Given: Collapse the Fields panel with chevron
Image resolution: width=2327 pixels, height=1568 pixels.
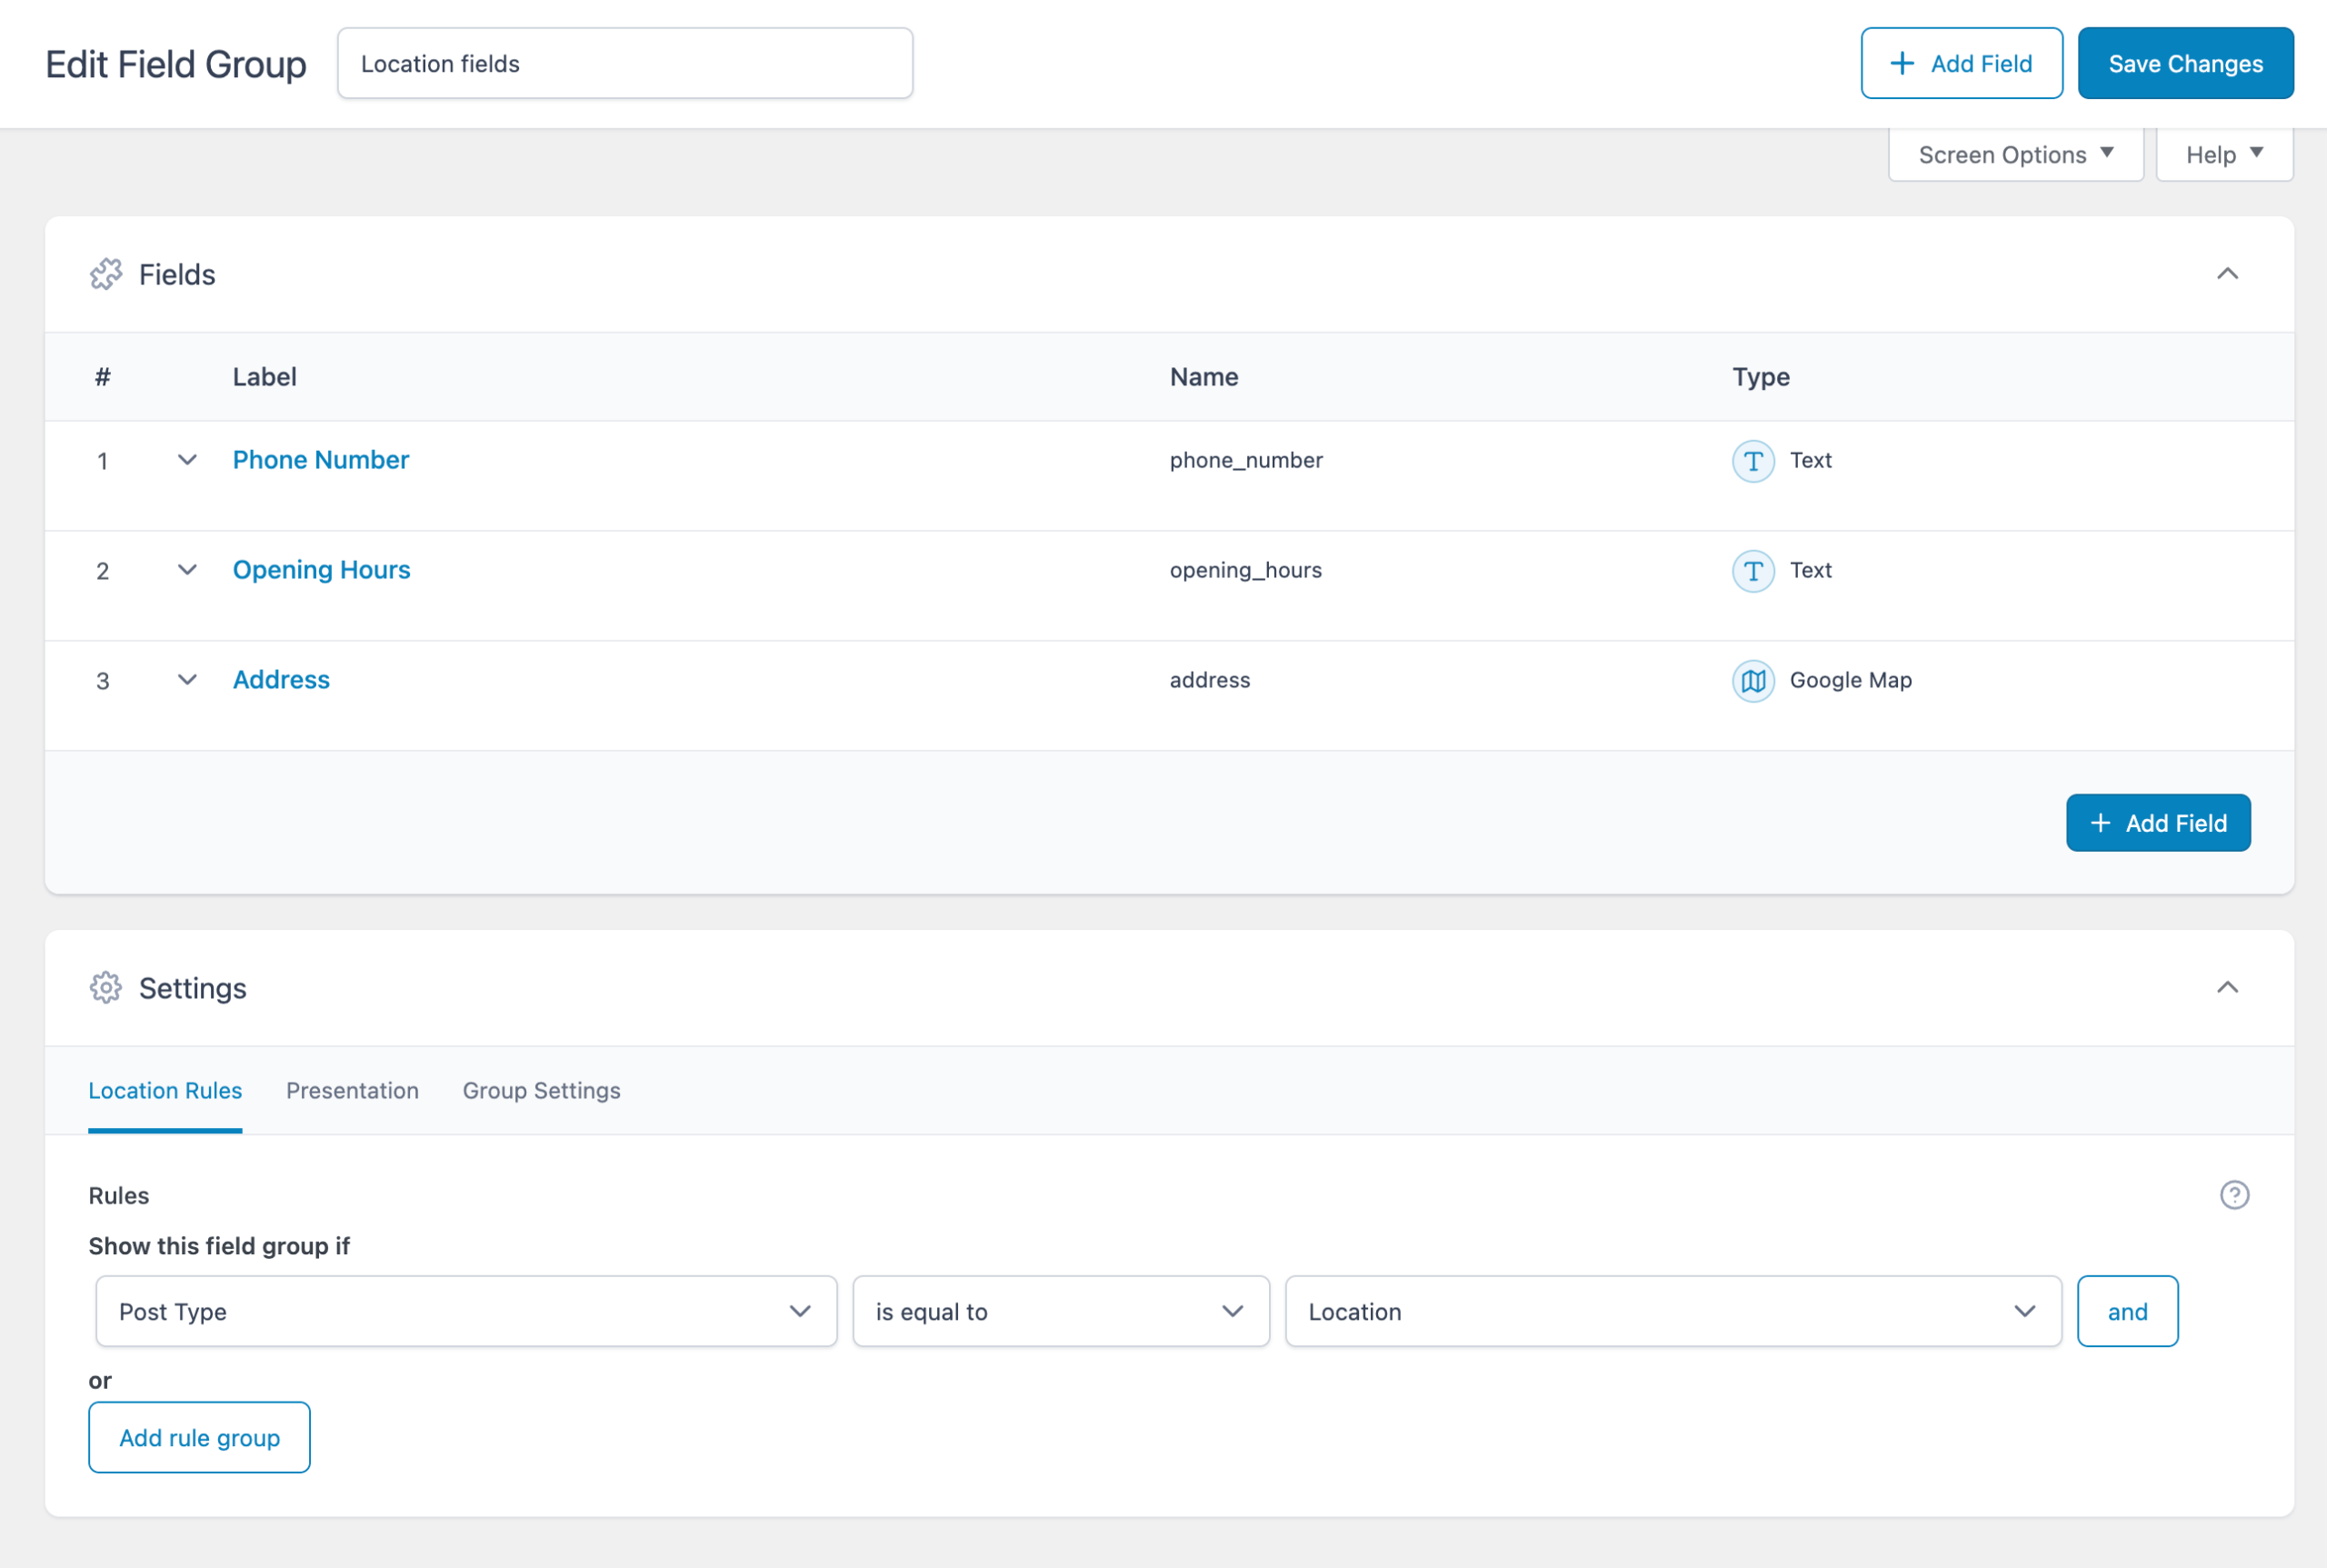Looking at the screenshot, I should [x=2226, y=274].
